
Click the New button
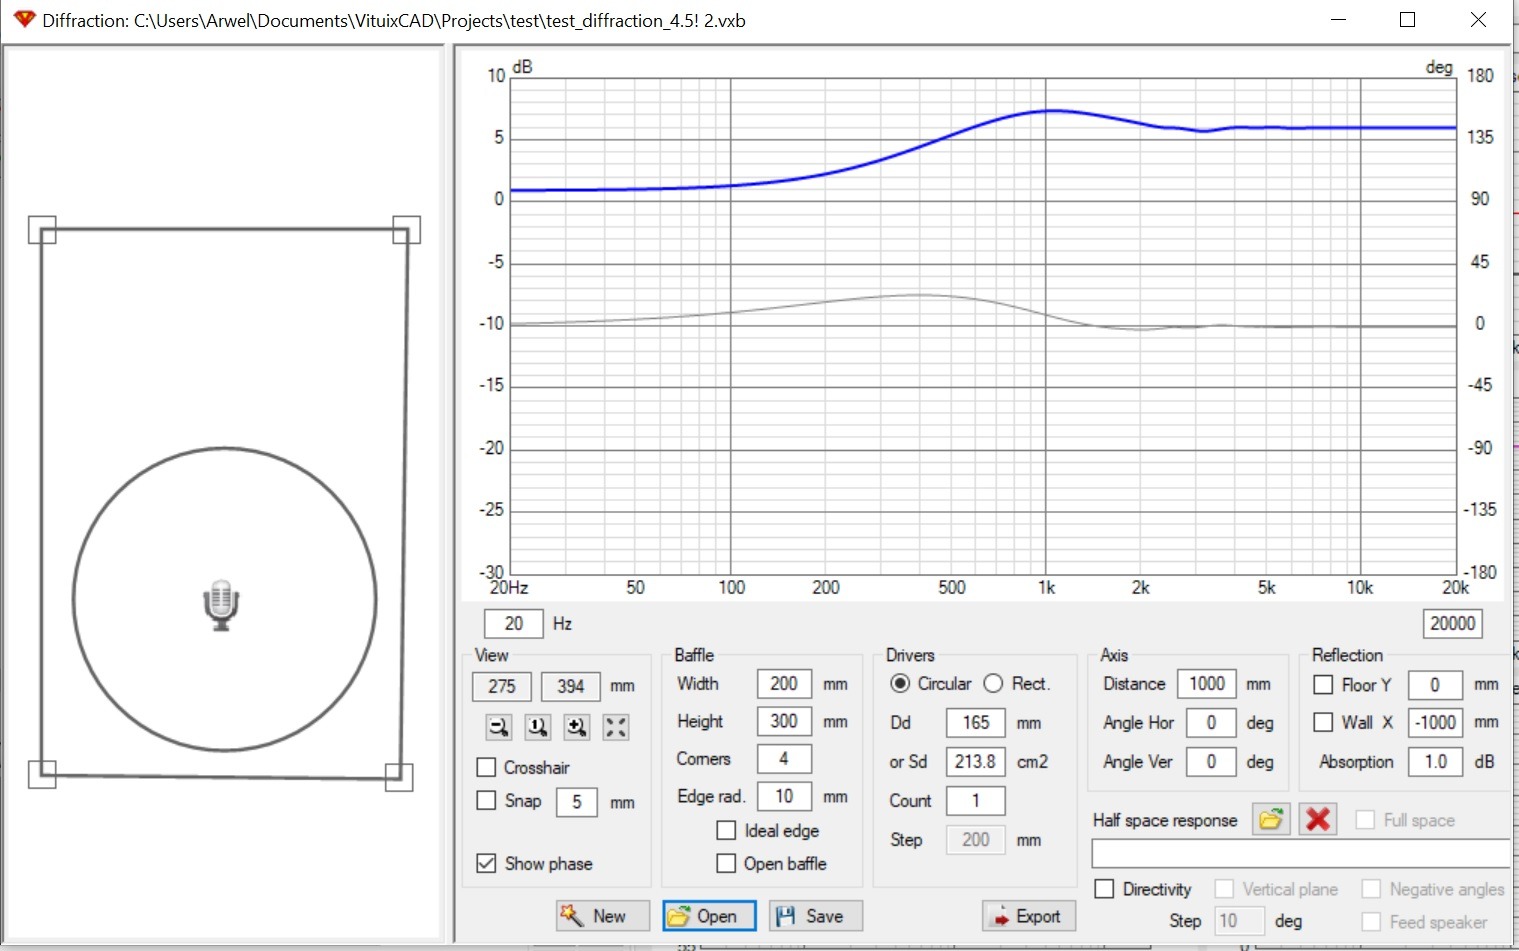click(603, 916)
